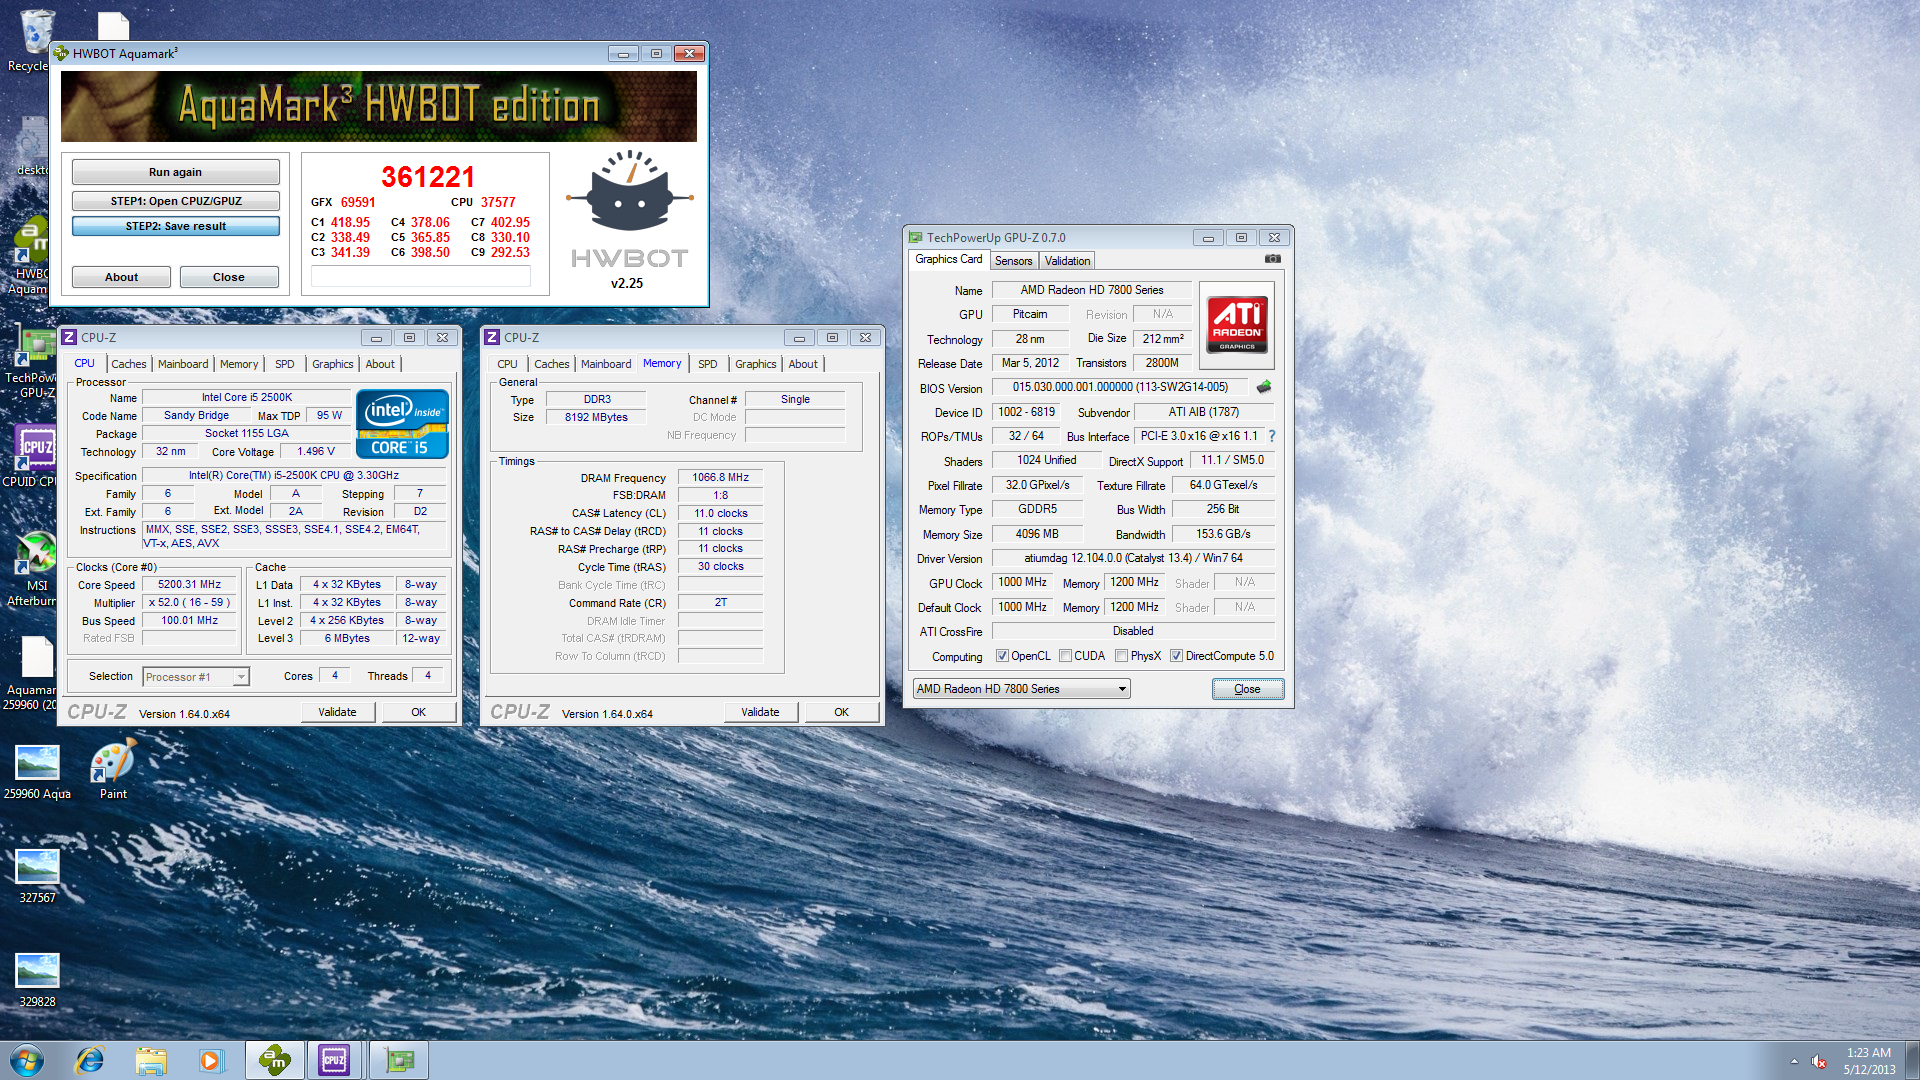Open the Windows Start menu
Viewport: 1920px width, 1080px height.
[x=27, y=1060]
